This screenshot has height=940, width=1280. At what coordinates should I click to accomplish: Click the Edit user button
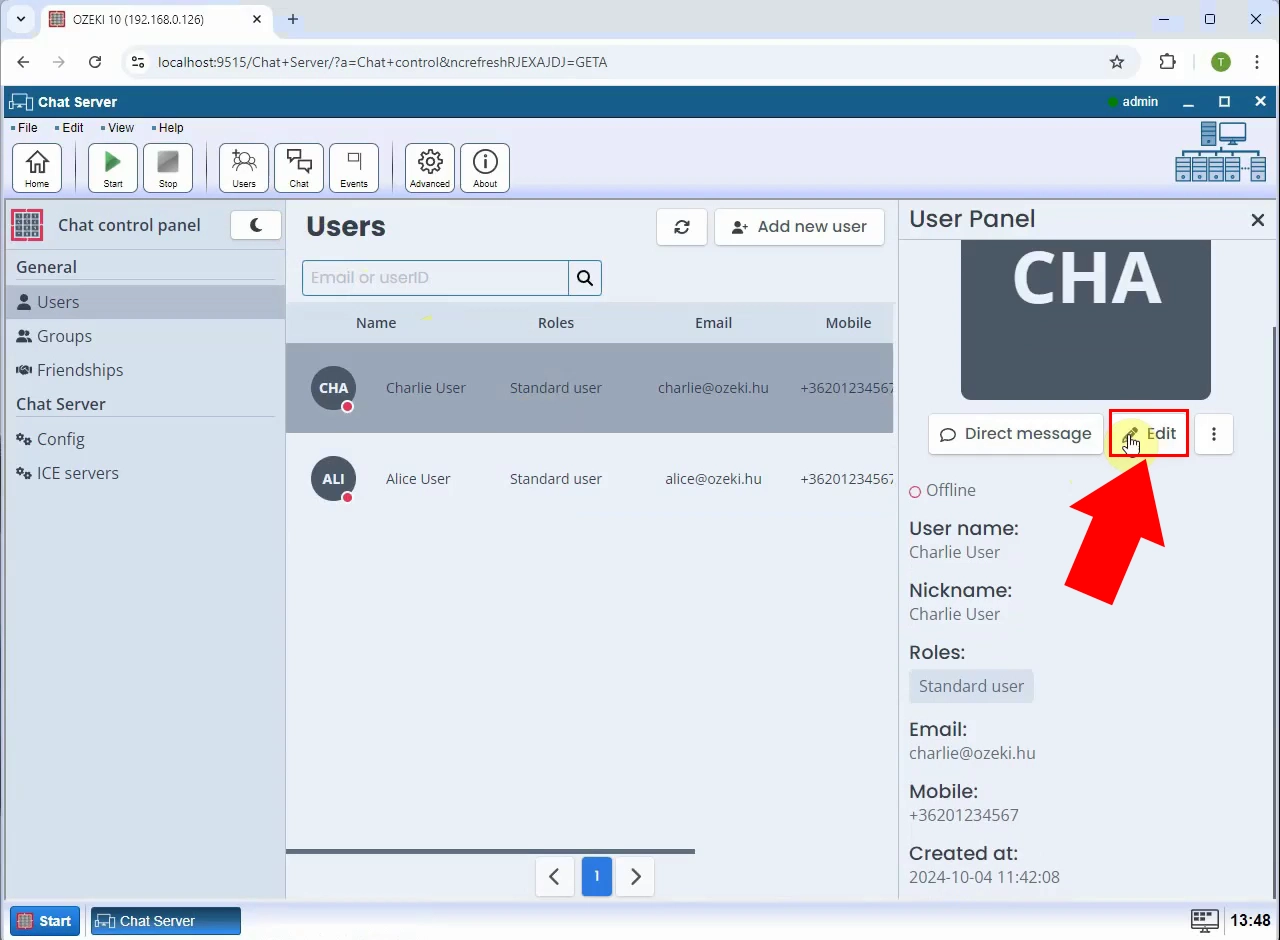coord(1149,434)
